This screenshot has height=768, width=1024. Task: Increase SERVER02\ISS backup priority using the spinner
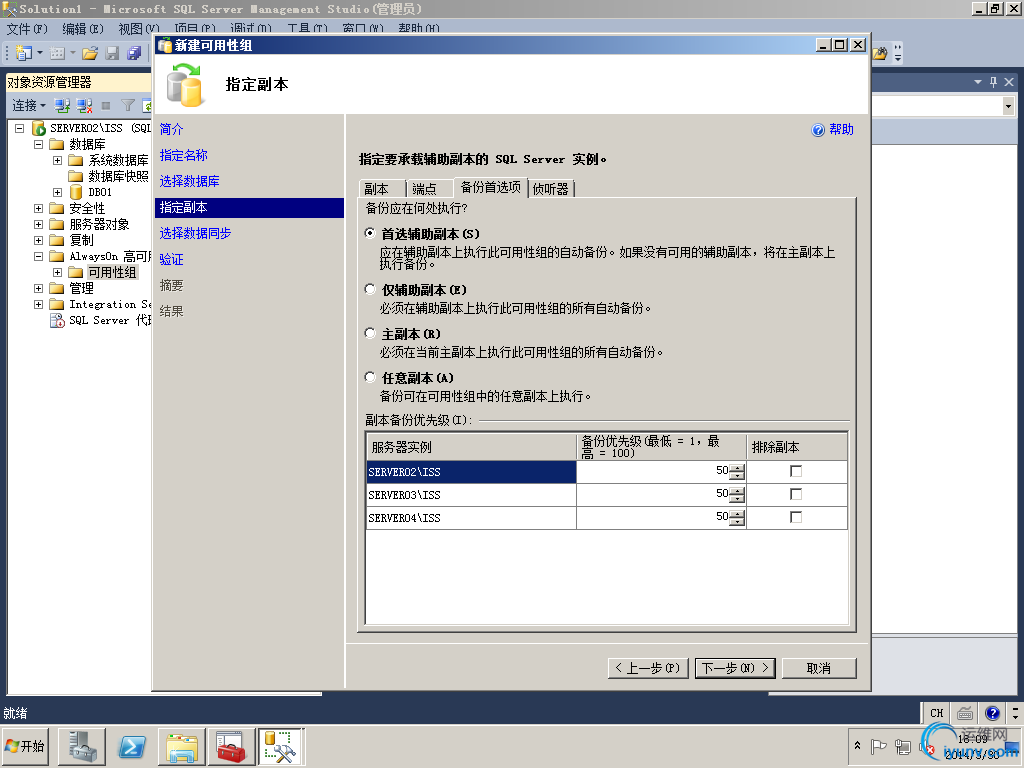pyautogui.click(x=738, y=467)
